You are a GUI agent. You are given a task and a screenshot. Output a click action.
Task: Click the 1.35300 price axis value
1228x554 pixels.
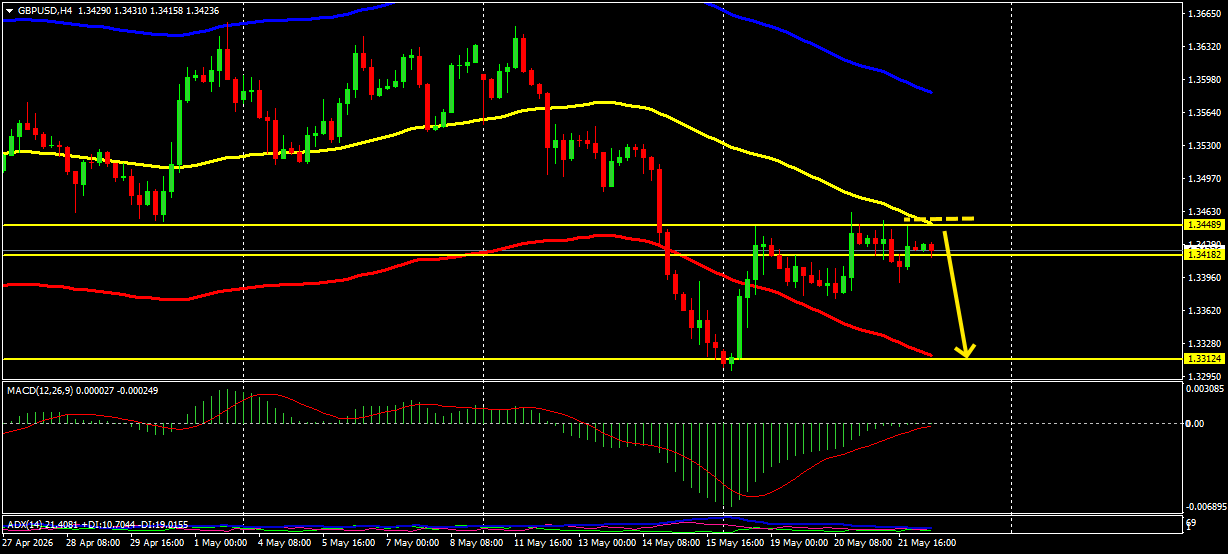(1202, 146)
